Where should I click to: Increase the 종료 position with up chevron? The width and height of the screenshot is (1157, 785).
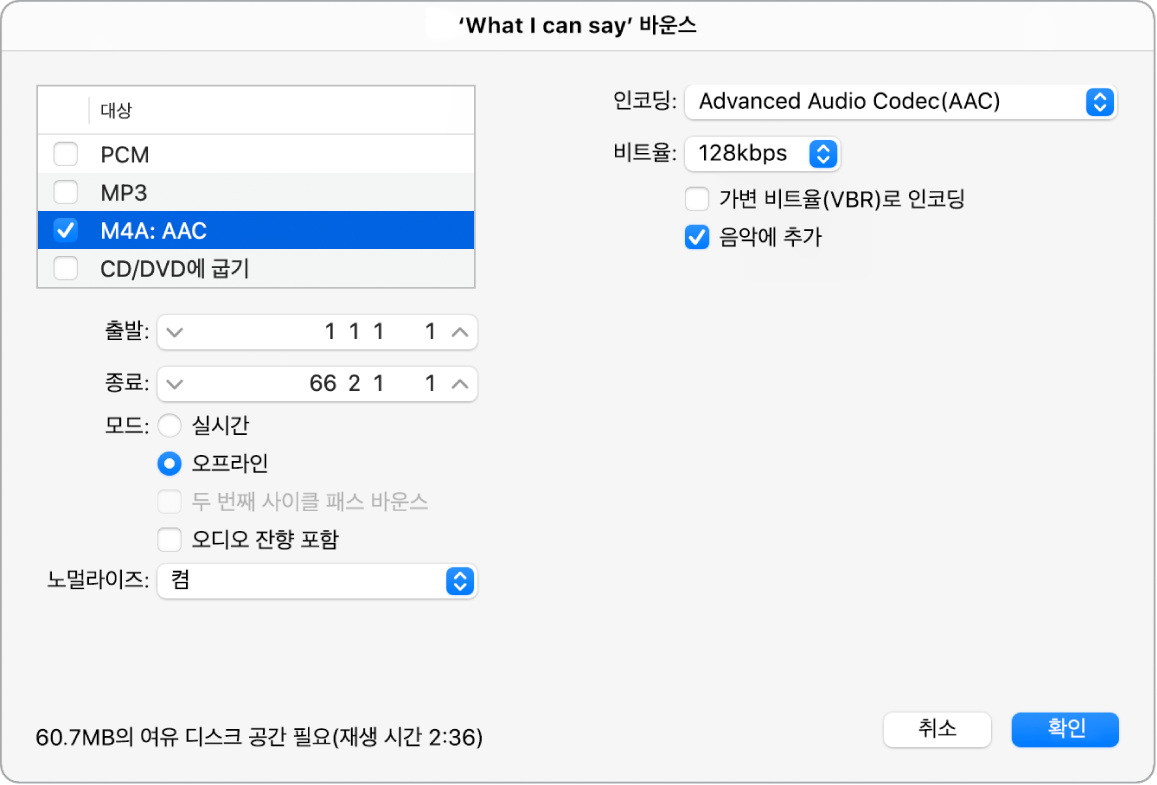tap(459, 384)
